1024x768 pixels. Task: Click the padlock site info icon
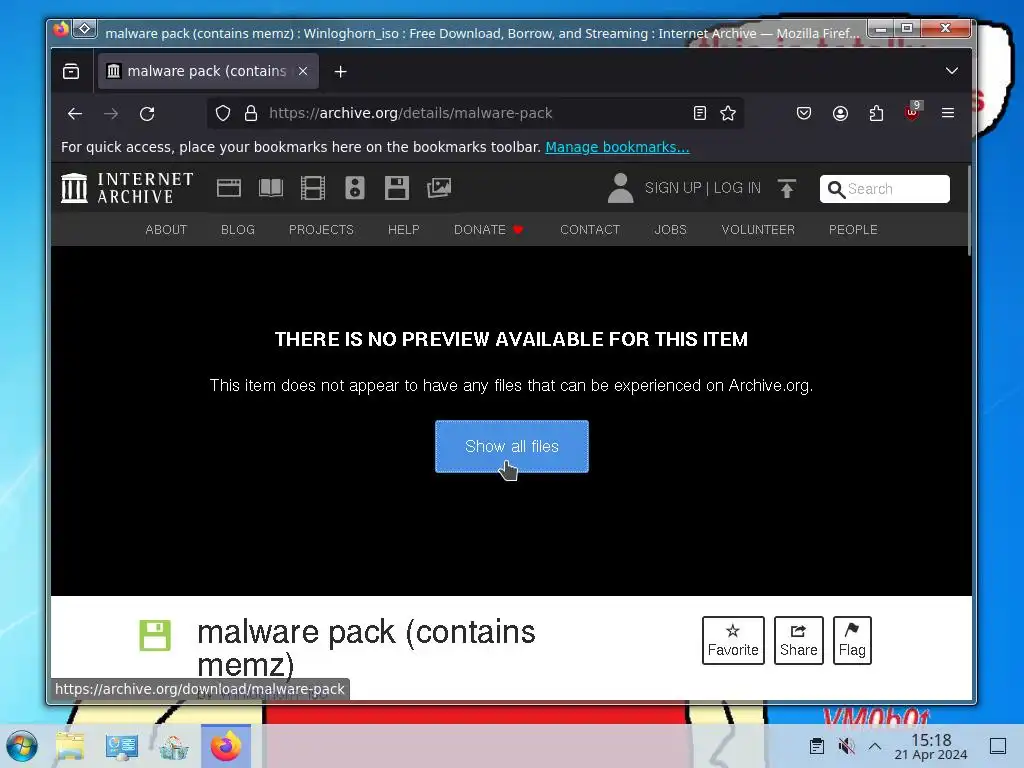coord(251,114)
